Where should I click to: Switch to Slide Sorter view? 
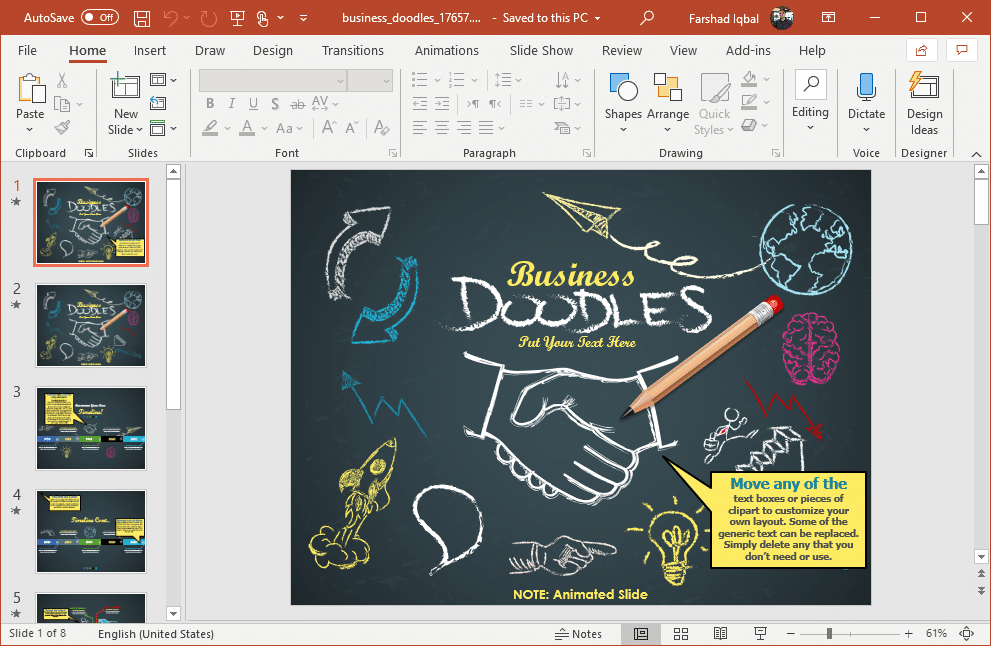coord(681,634)
